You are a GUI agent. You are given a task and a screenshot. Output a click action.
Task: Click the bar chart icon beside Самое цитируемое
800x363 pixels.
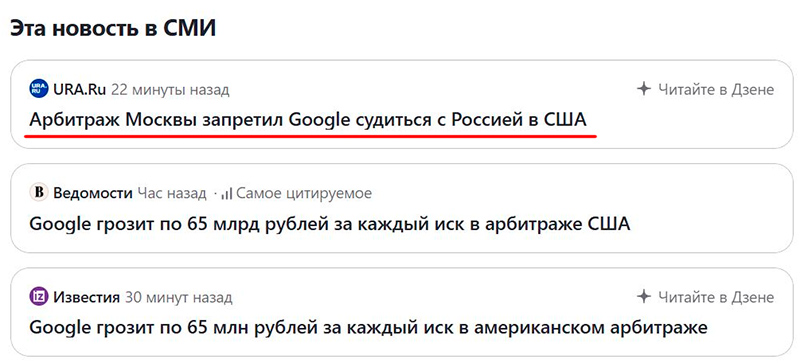tap(227, 193)
